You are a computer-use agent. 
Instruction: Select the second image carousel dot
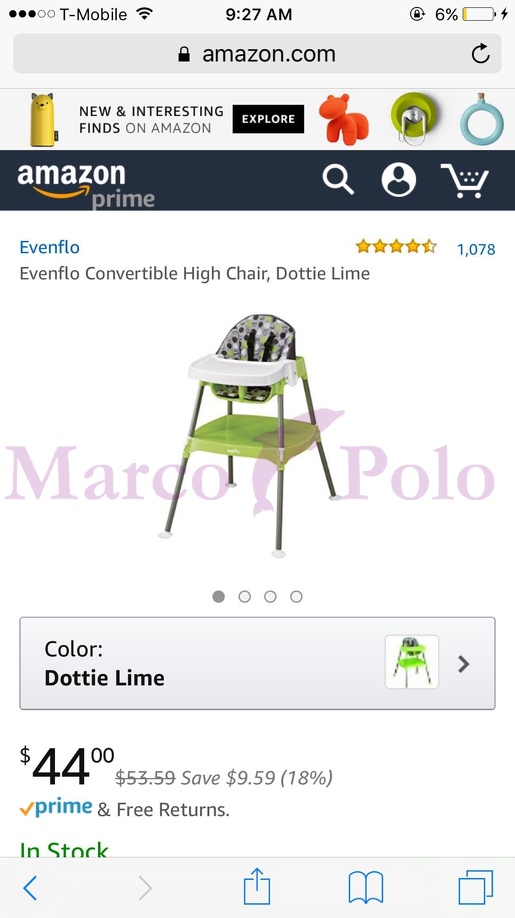pos(245,597)
